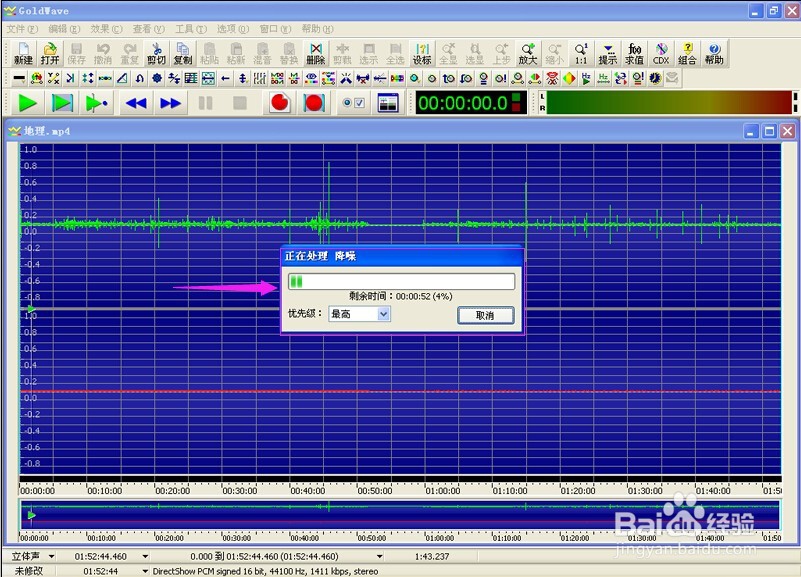Click the clock-gear effect icon
The height and width of the screenshot is (577, 801).
(x=655, y=78)
